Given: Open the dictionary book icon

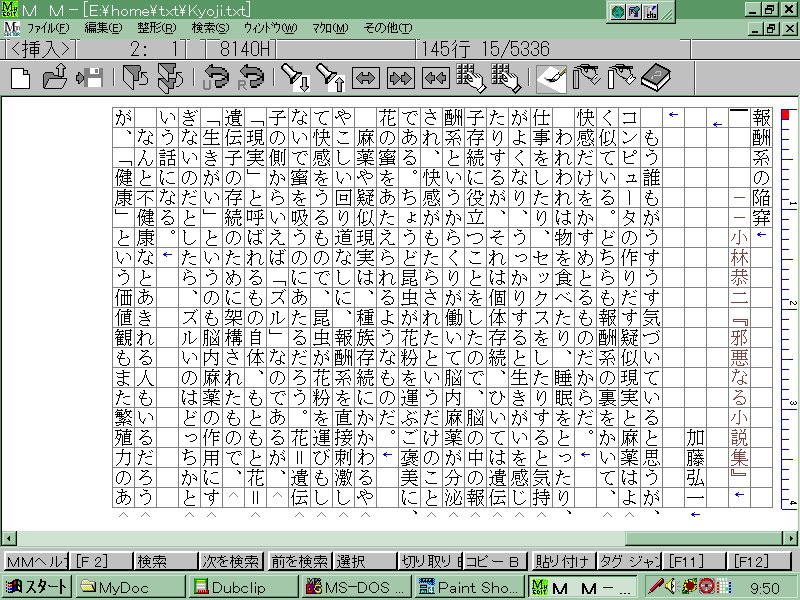Looking at the screenshot, I should click(x=656, y=78).
